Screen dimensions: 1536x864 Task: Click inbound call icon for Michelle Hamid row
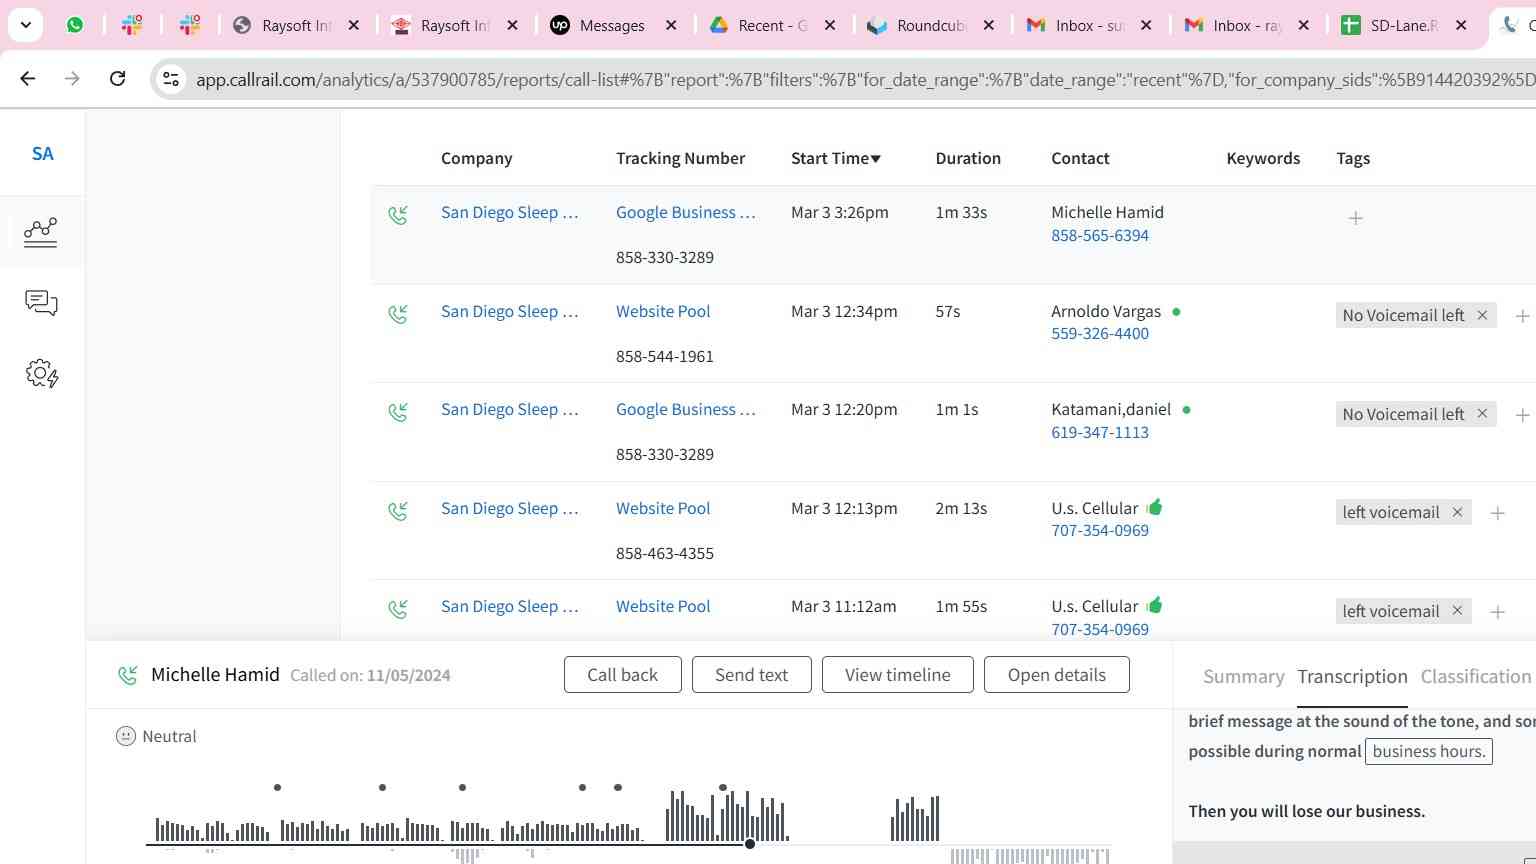point(398,215)
